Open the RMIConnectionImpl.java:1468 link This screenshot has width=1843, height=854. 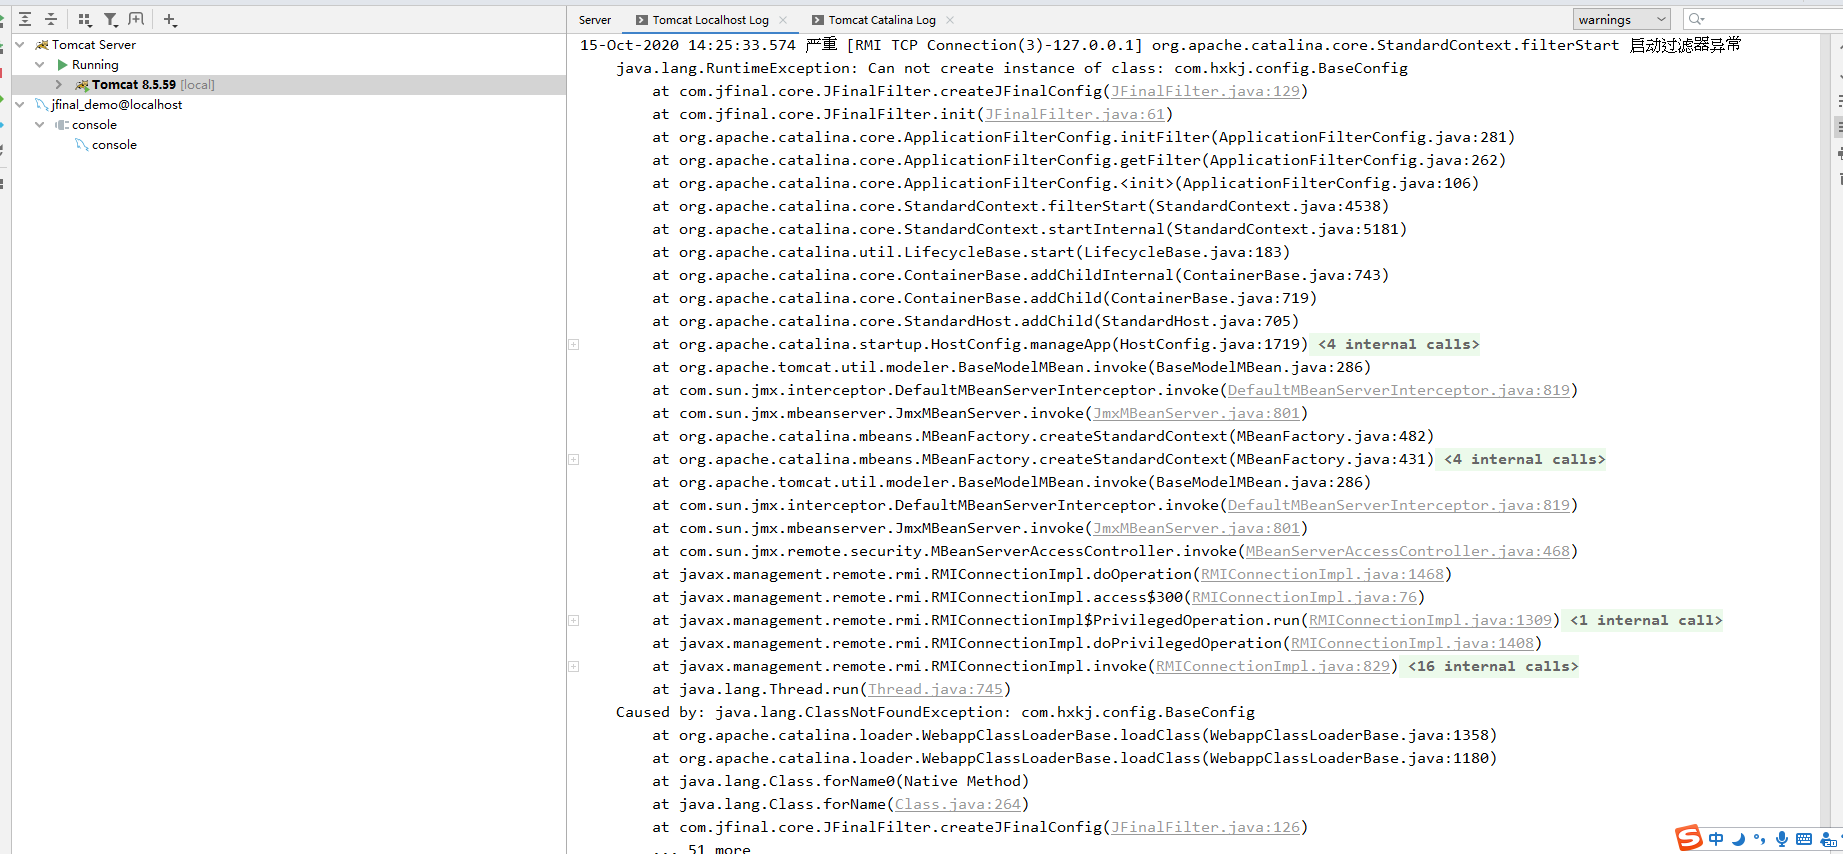1323,574
